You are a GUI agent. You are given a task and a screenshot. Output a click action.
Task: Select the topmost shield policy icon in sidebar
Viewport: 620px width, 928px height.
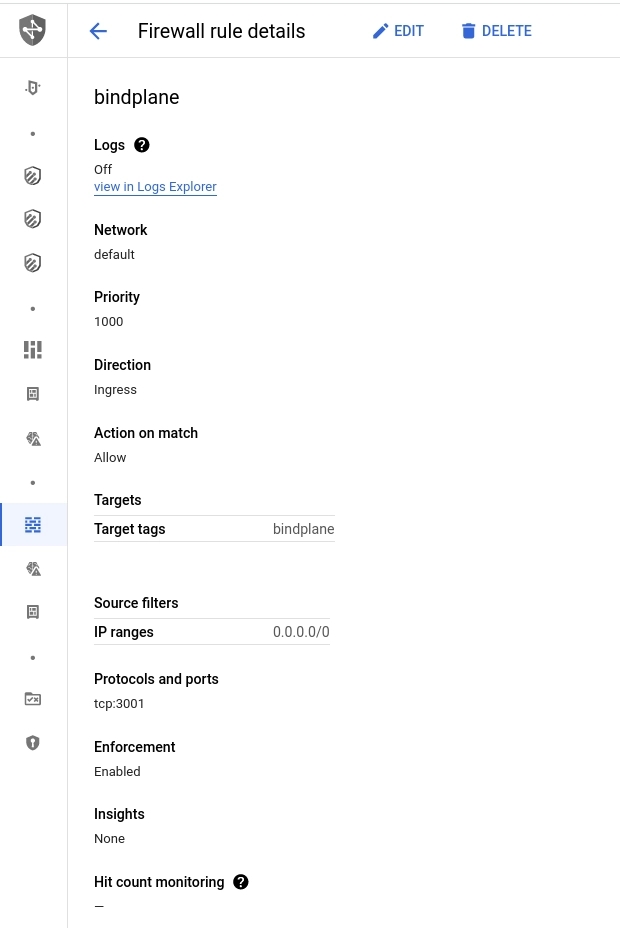tap(32, 175)
